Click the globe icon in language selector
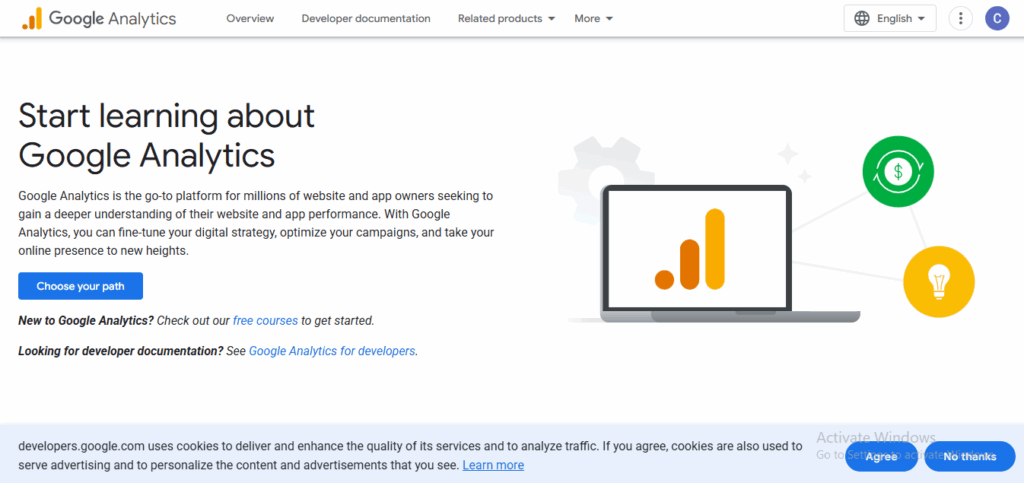 pos(862,18)
